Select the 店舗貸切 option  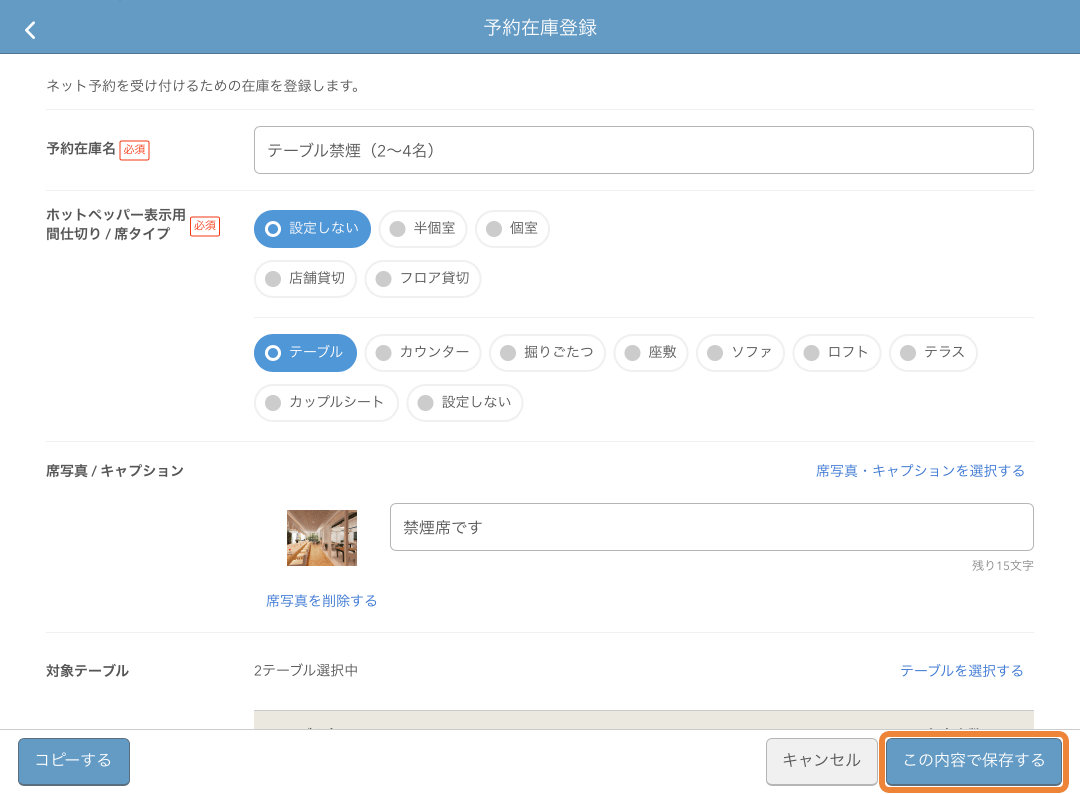305,278
